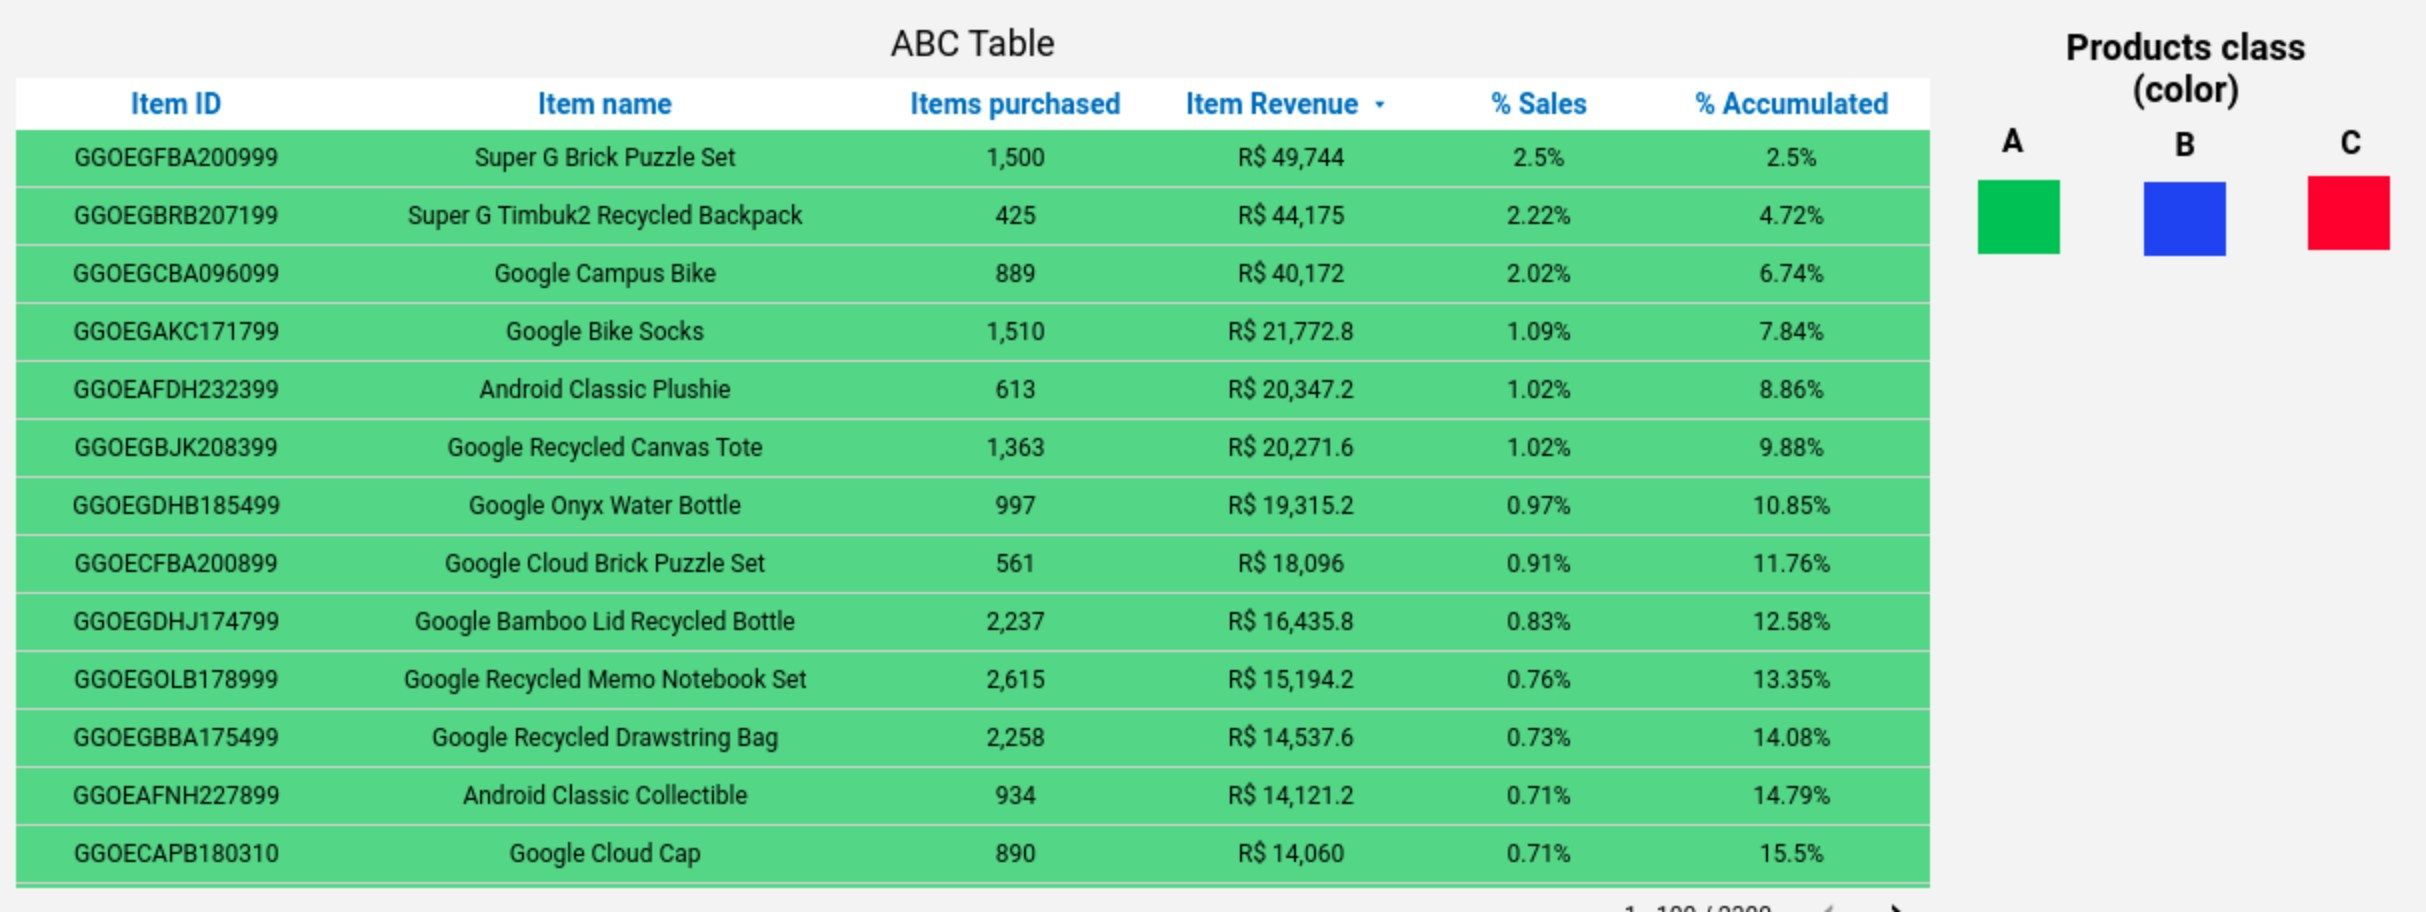Click the Items purchased column header
Image resolution: width=2426 pixels, height=912 pixels.
point(1014,104)
